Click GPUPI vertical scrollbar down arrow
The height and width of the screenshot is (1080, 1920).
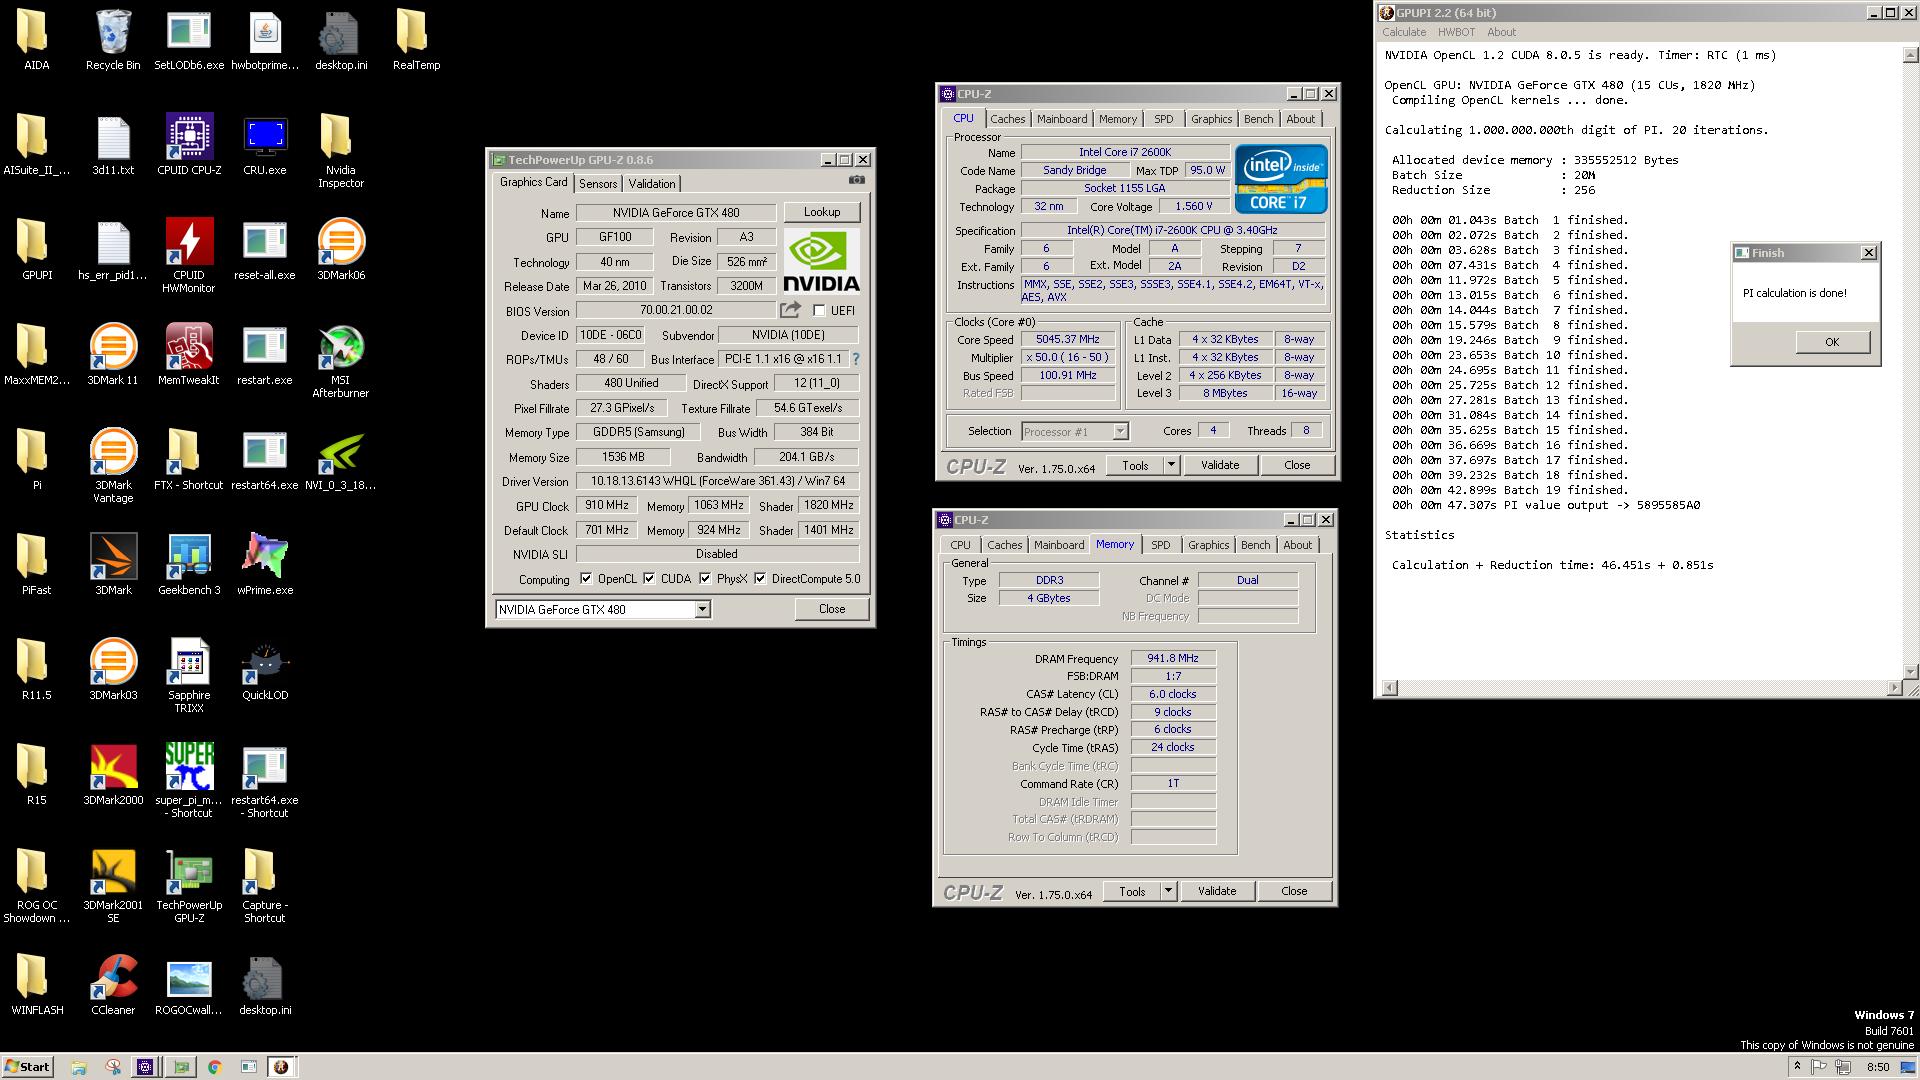1910,672
